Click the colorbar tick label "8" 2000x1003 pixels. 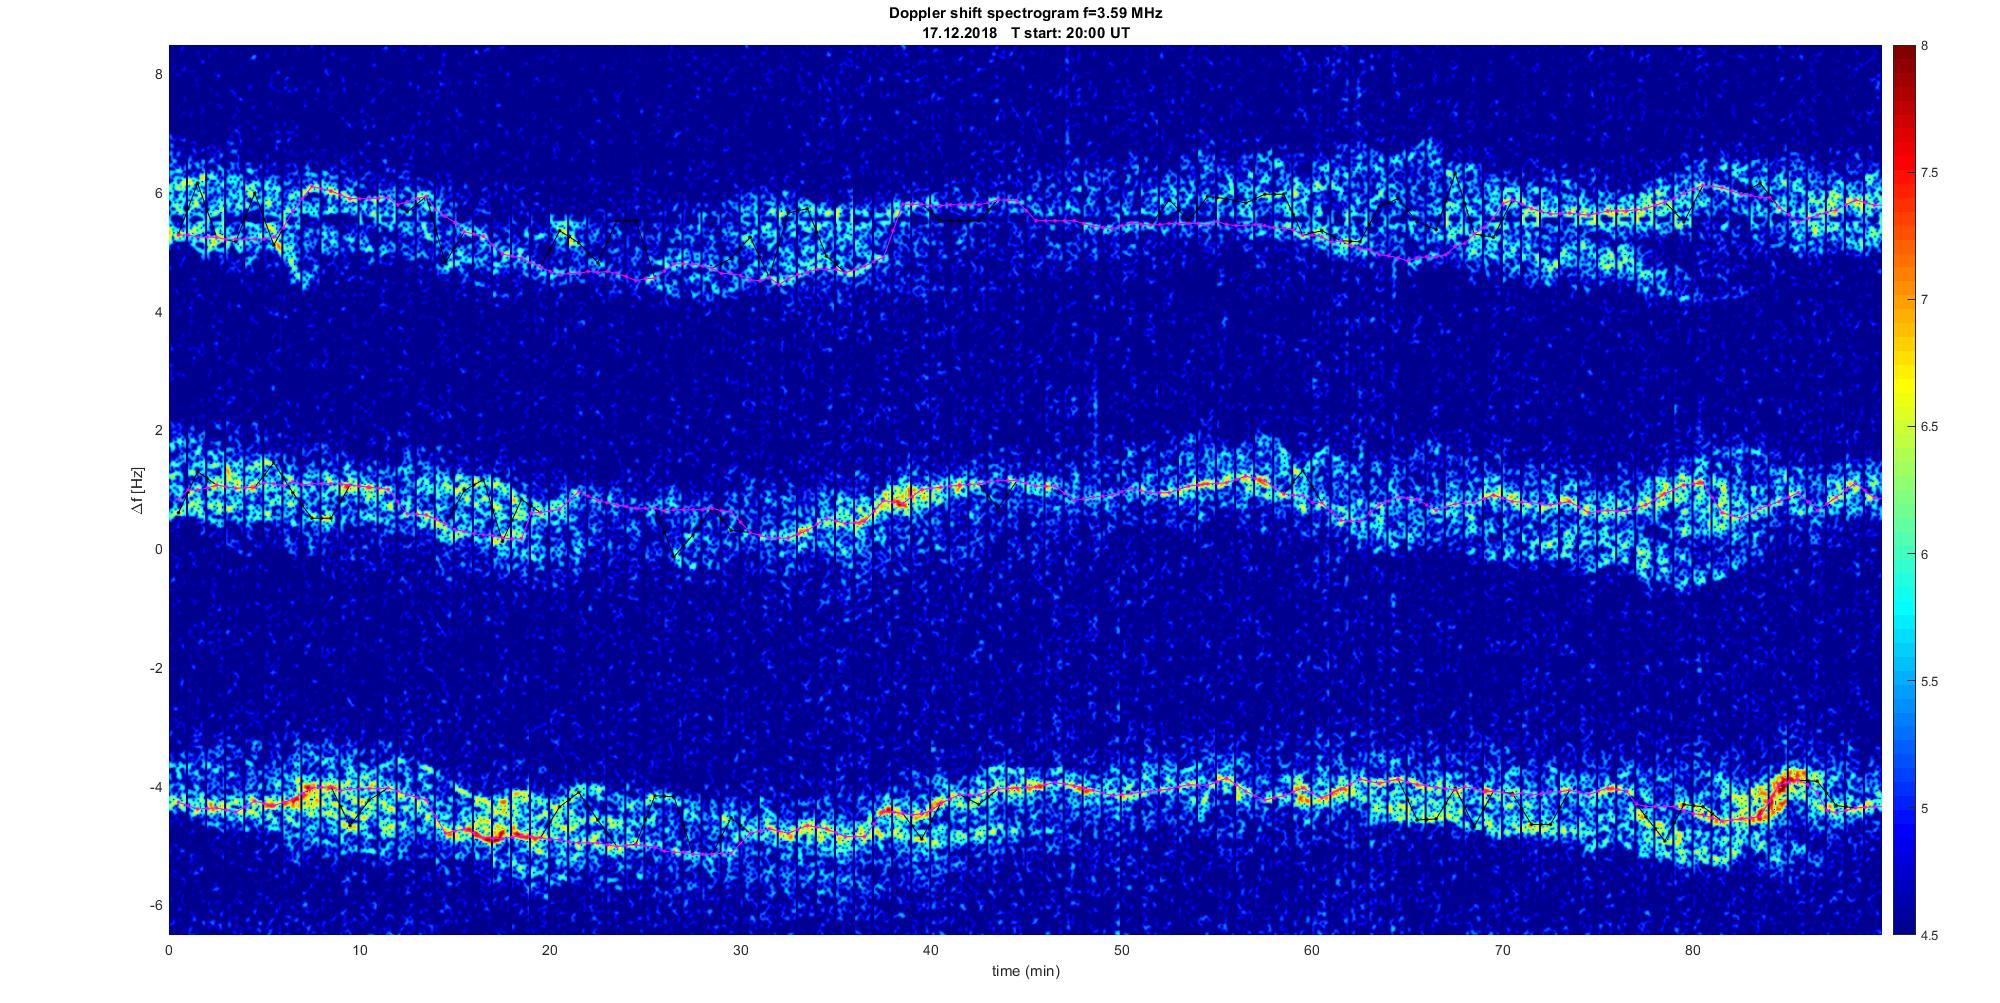coord(1925,46)
